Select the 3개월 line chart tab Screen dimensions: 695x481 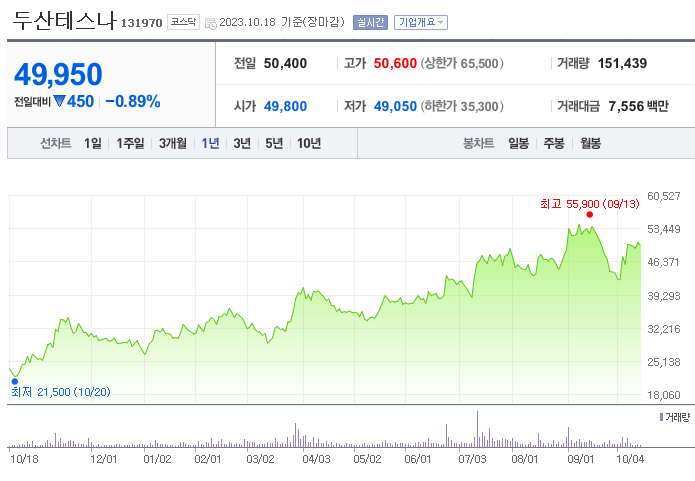click(x=173, y=143)
